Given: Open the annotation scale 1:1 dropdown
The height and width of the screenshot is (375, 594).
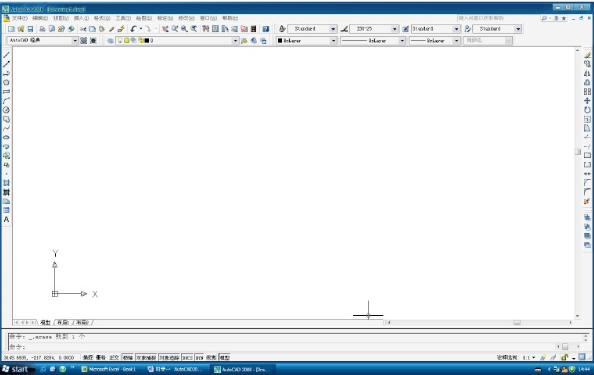Looking at the screenshot, I should click(529, 357).
